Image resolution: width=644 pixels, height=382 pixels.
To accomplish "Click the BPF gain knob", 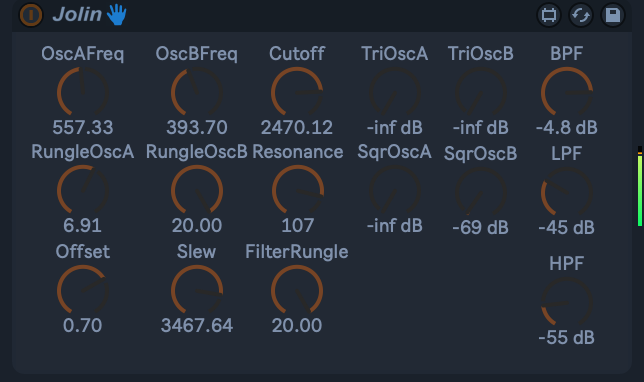I will [567, 92].
